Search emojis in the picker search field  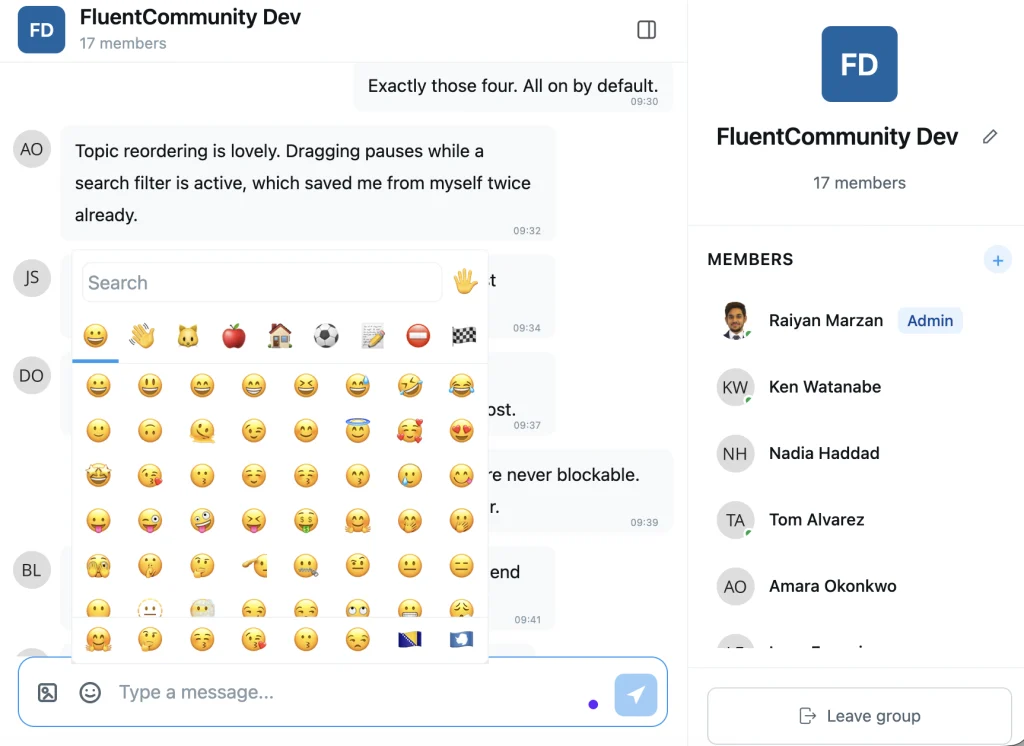[262, 282]
